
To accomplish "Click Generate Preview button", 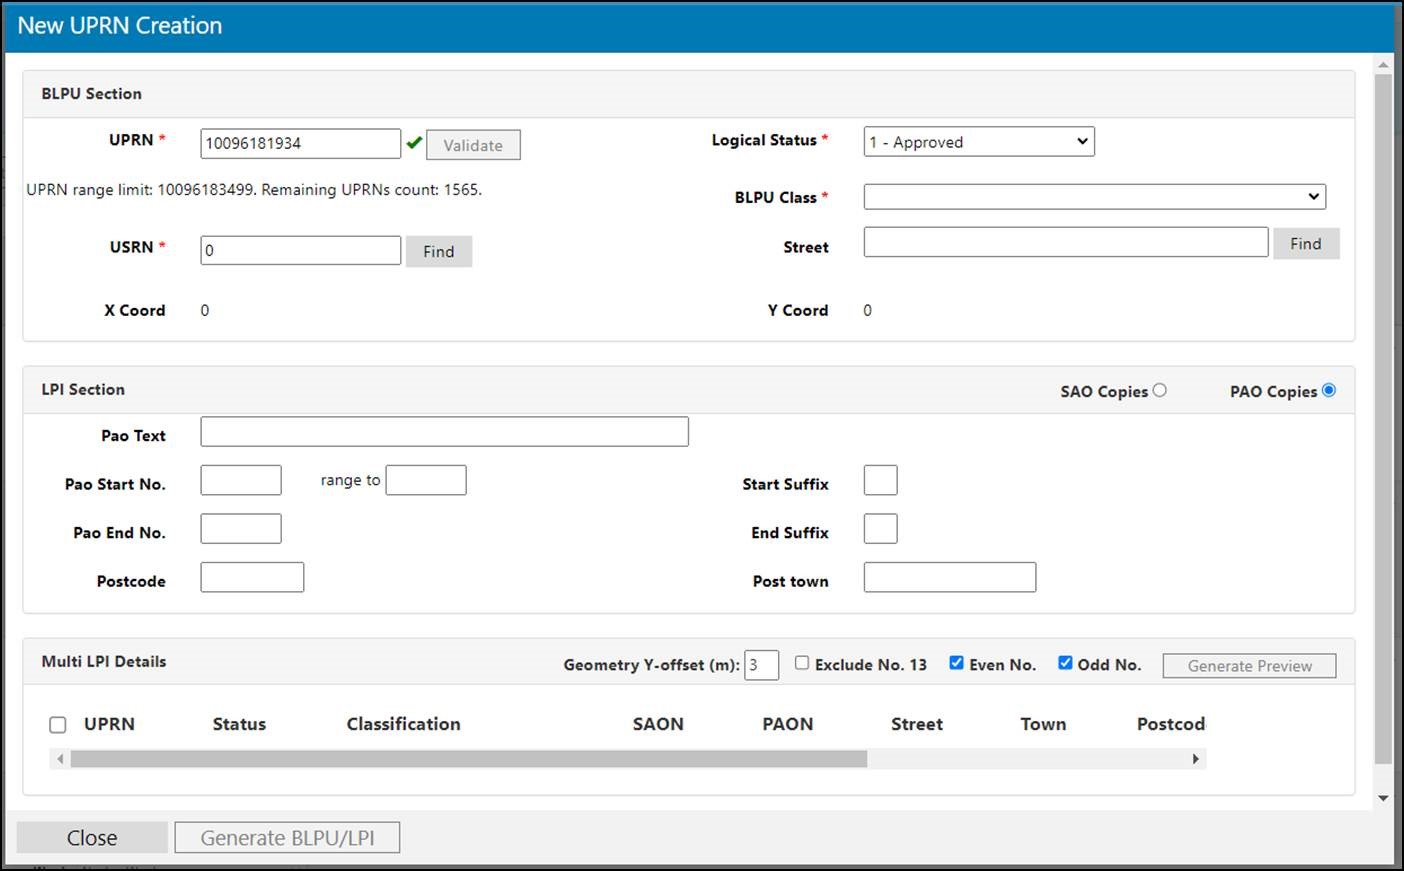I will [1249, 666].
